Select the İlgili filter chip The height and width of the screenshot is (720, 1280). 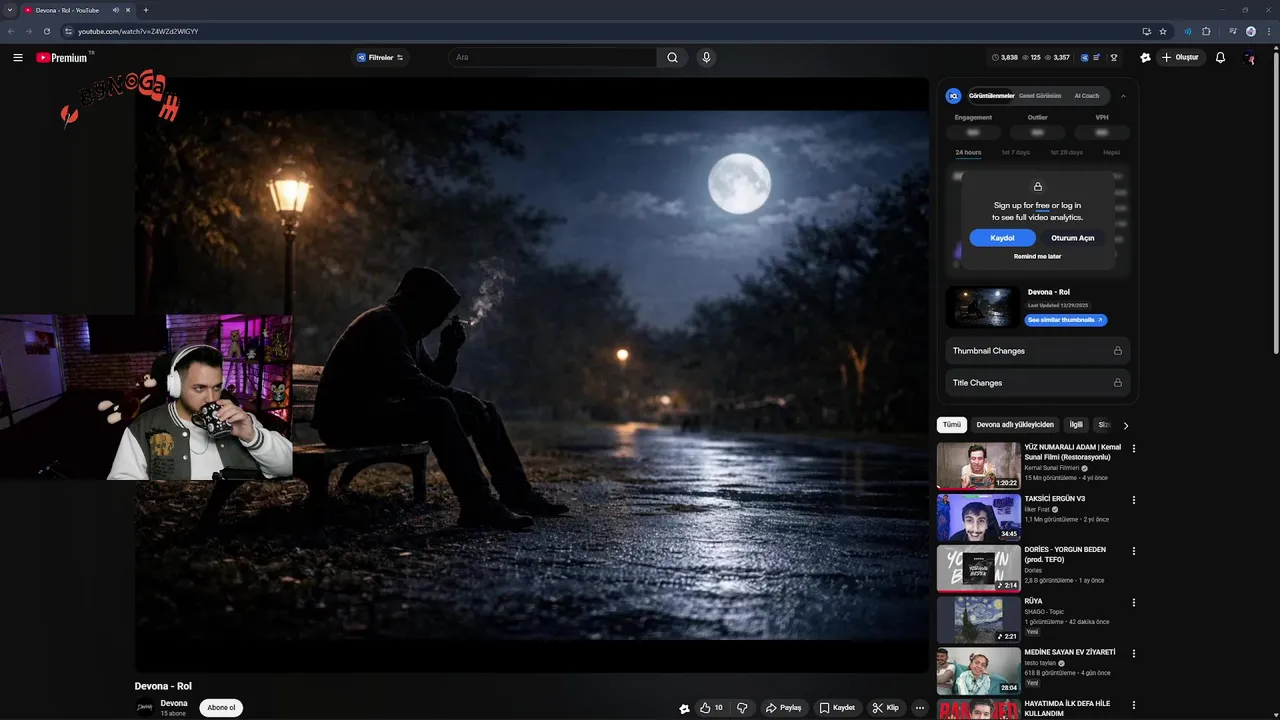coord(1076,425)
